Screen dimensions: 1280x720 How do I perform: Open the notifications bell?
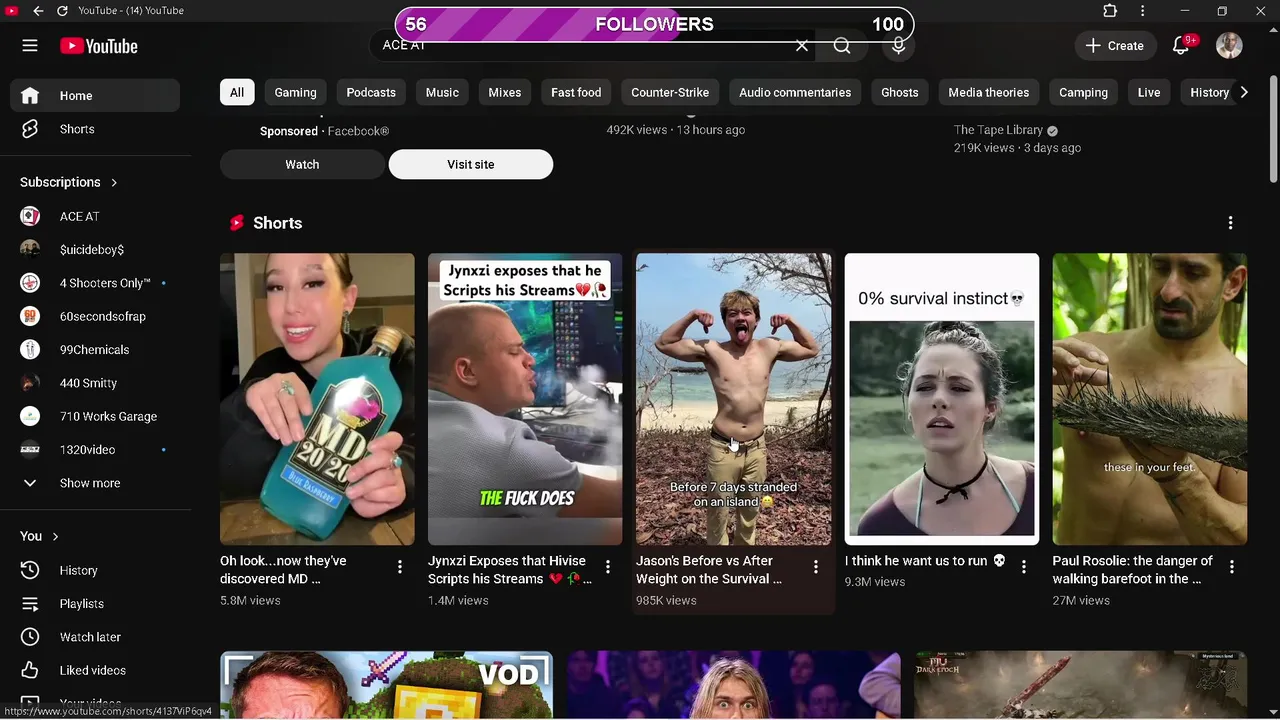click(x=1181, y=46)
